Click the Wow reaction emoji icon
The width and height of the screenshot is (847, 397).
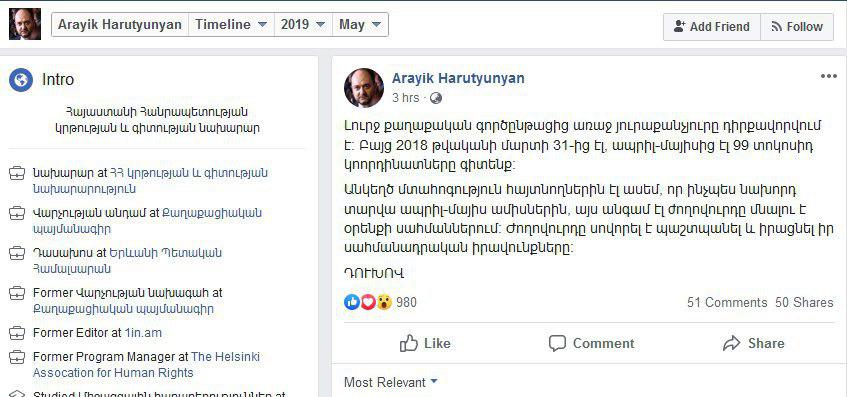pos(384,302)
